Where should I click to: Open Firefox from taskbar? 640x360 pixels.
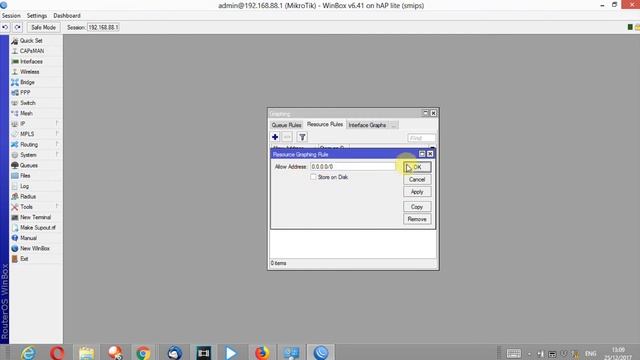tap(262, 353)
